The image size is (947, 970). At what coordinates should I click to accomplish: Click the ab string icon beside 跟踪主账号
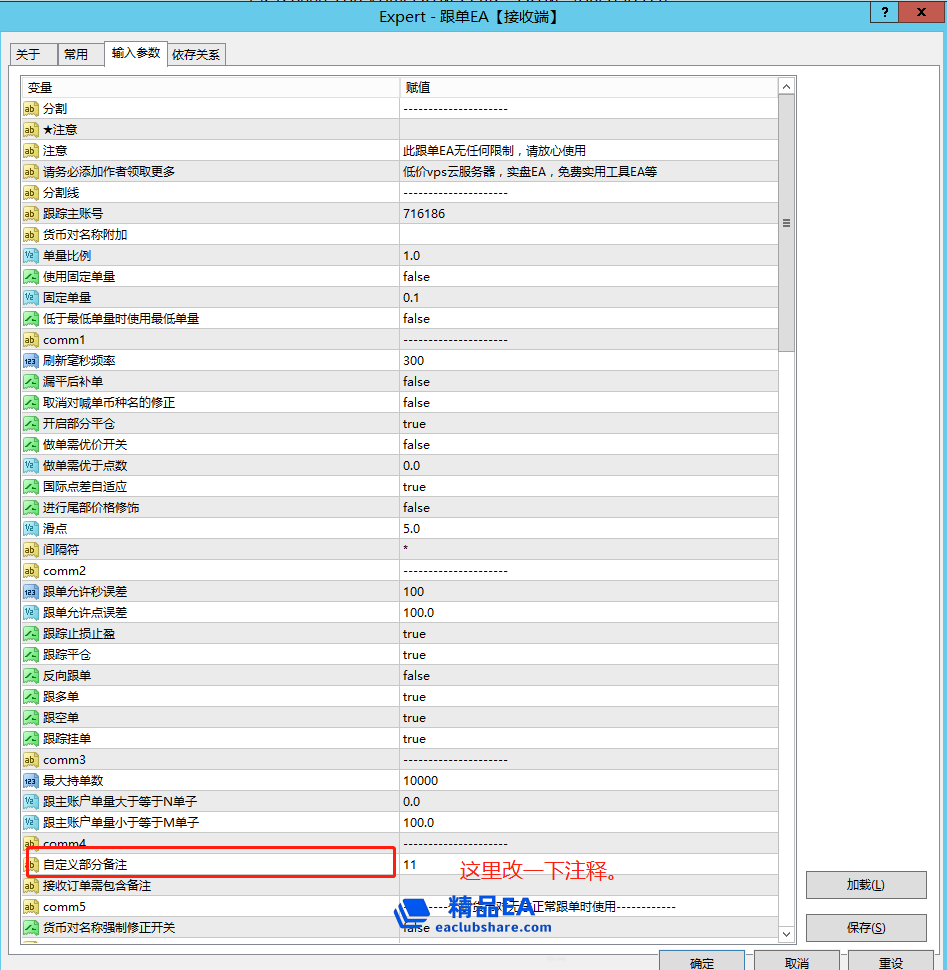coord(30,213)
